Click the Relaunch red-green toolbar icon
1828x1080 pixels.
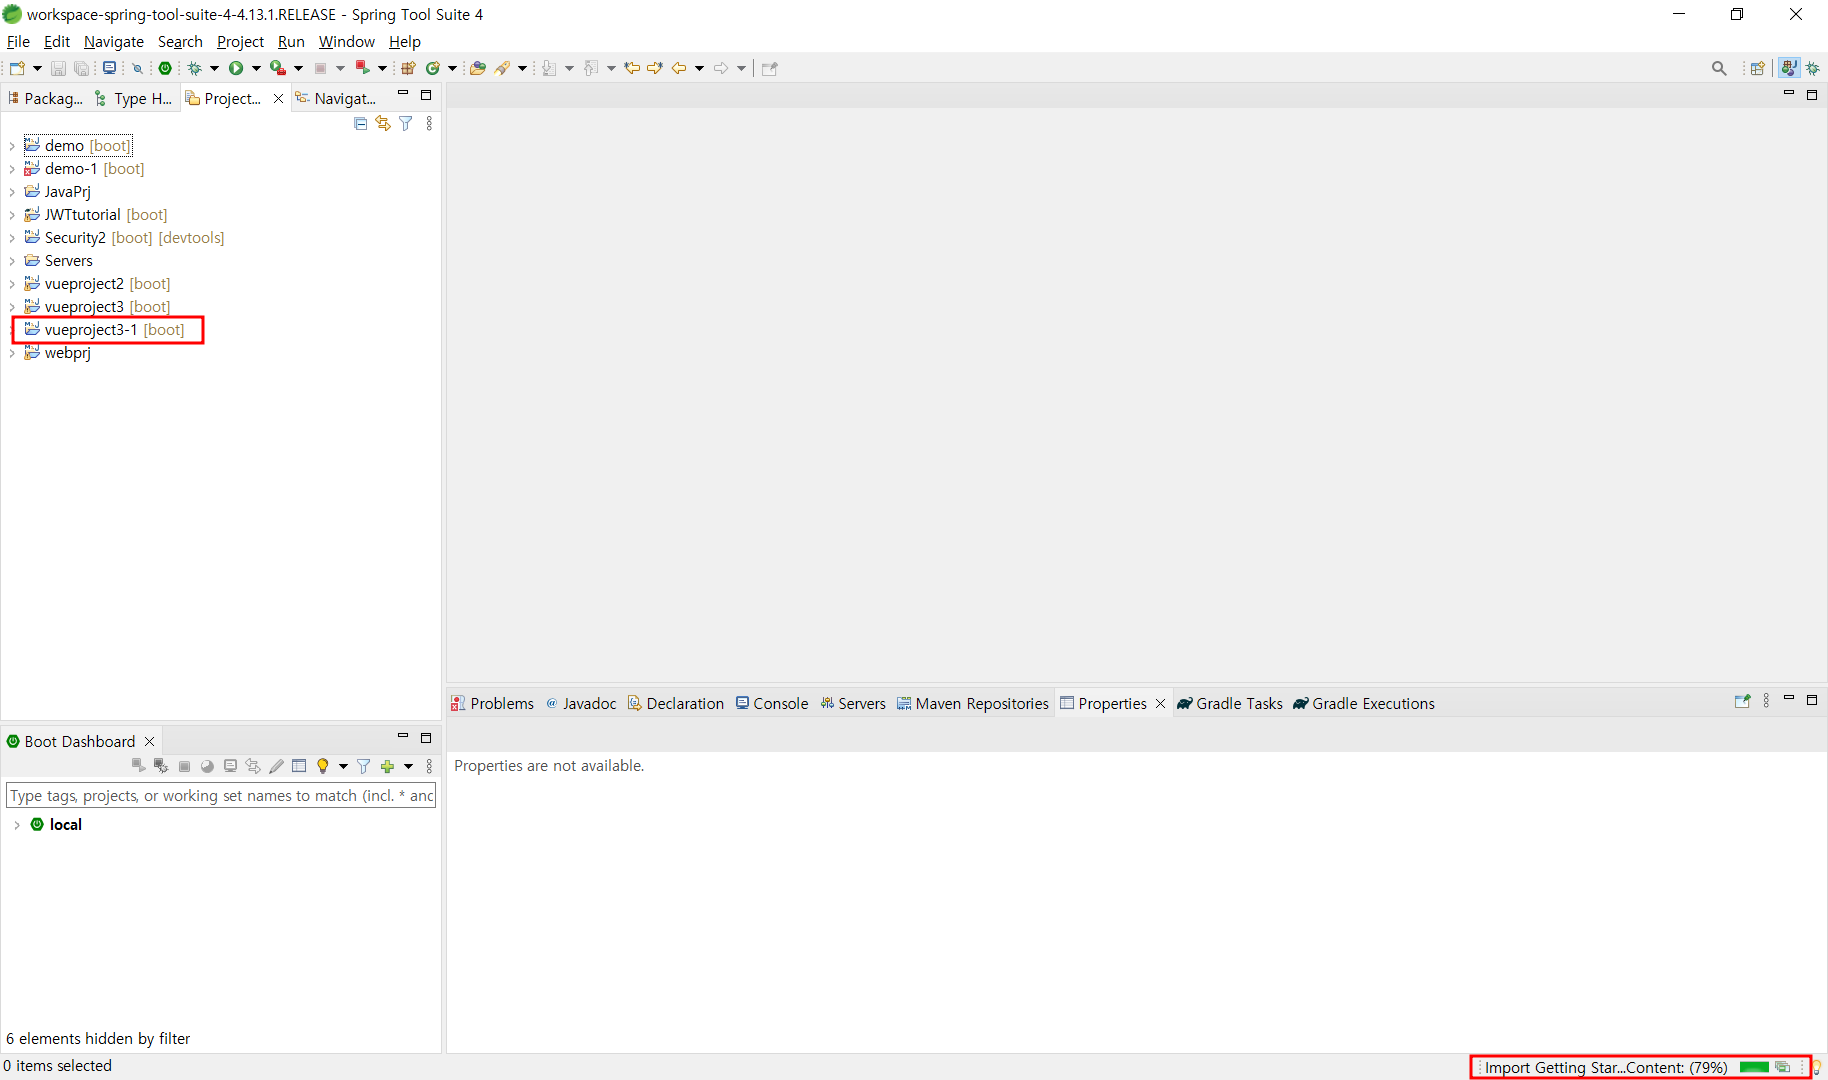point(362,68)
